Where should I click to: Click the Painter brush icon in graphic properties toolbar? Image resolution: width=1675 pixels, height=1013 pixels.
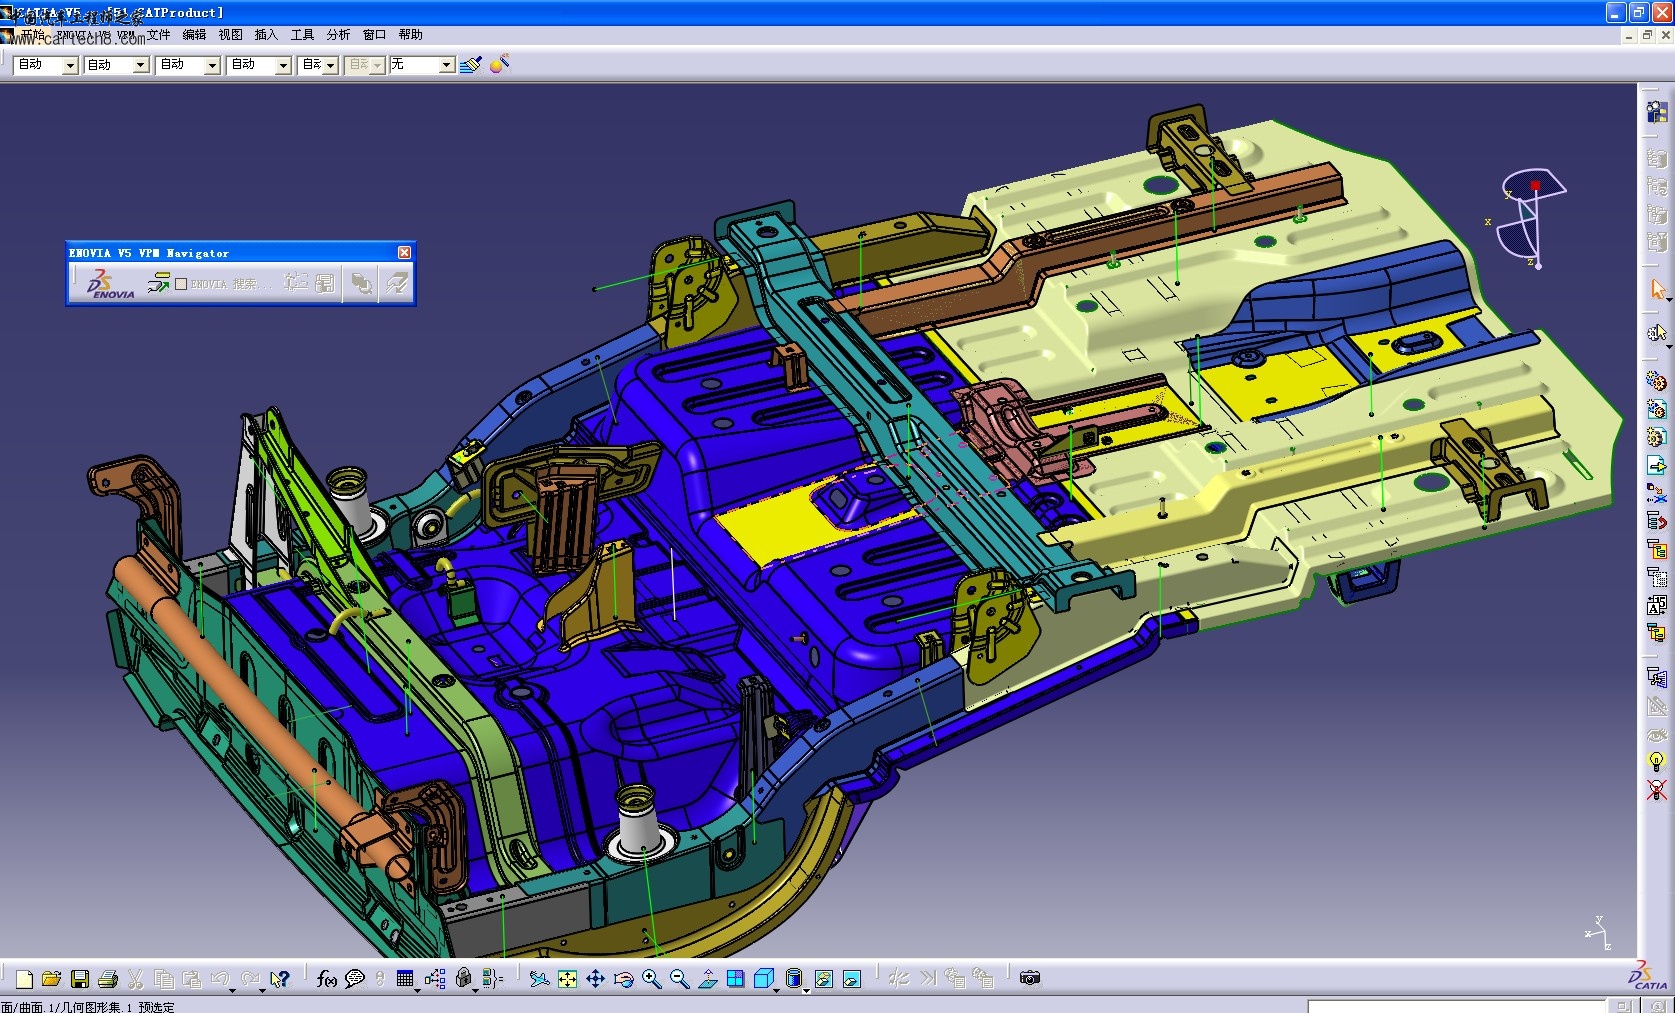[470, 65]
